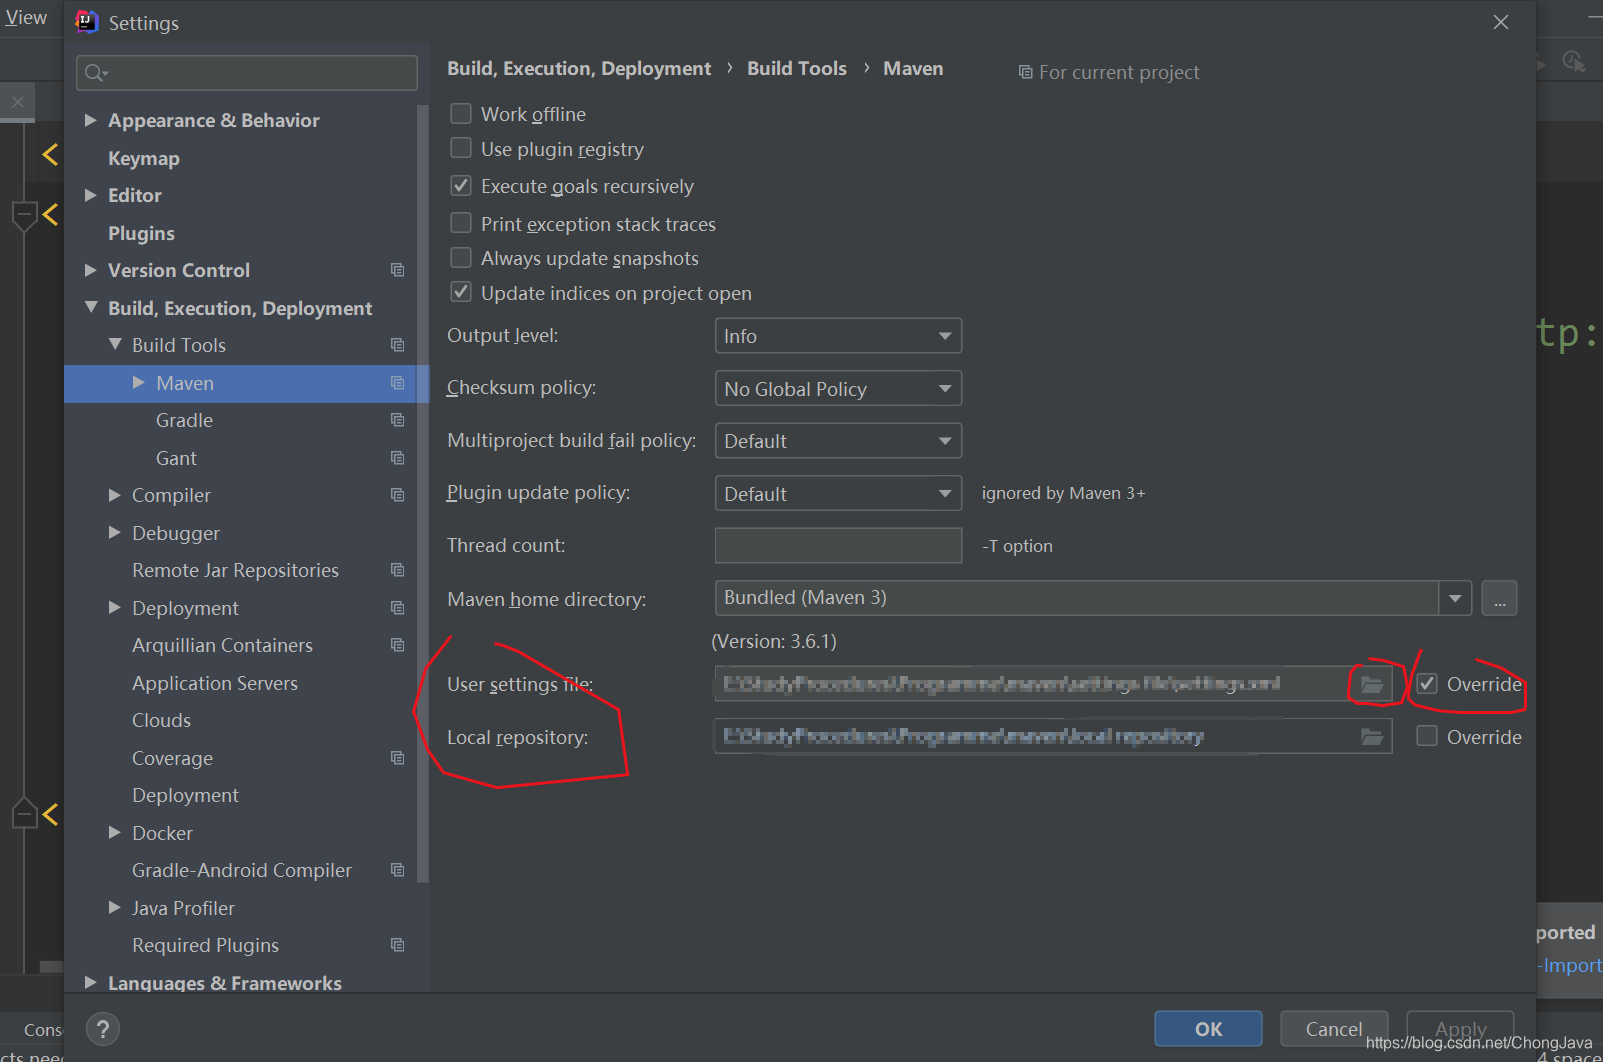Open the help question mark button
The image size is (1603, 1062).
103,1029
